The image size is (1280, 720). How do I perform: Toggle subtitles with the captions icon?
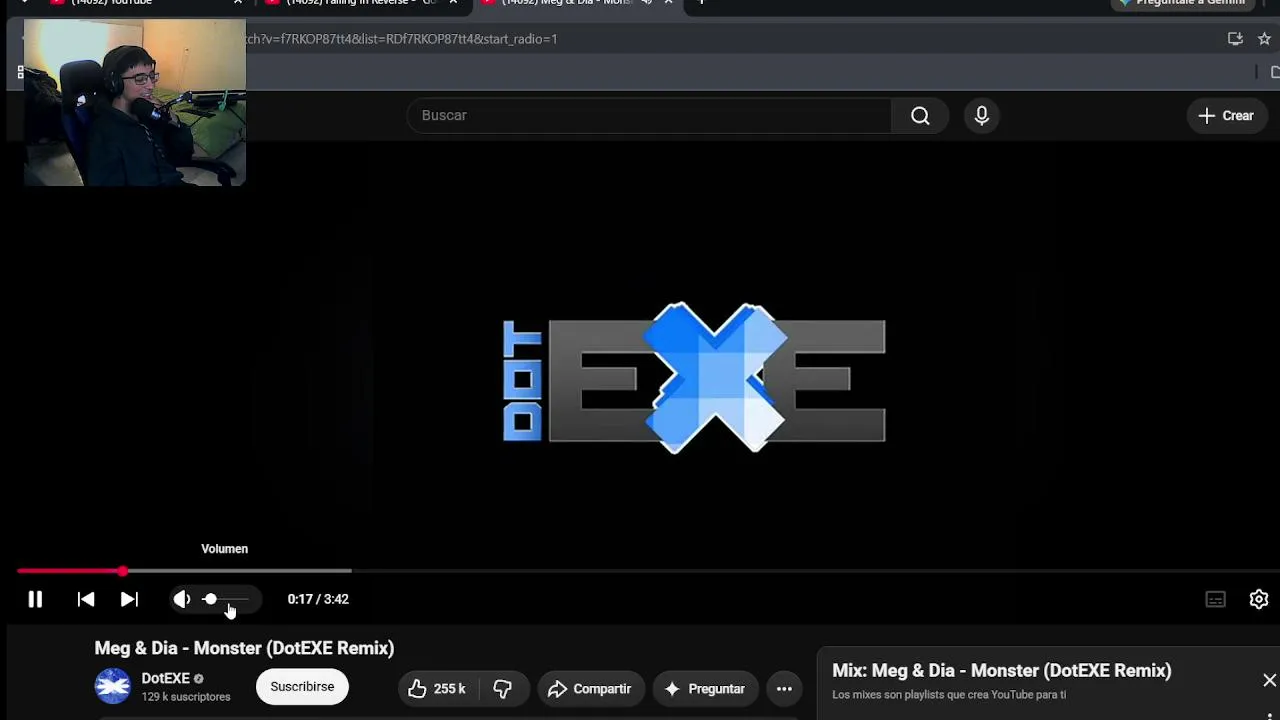[x=1215, y=599]
